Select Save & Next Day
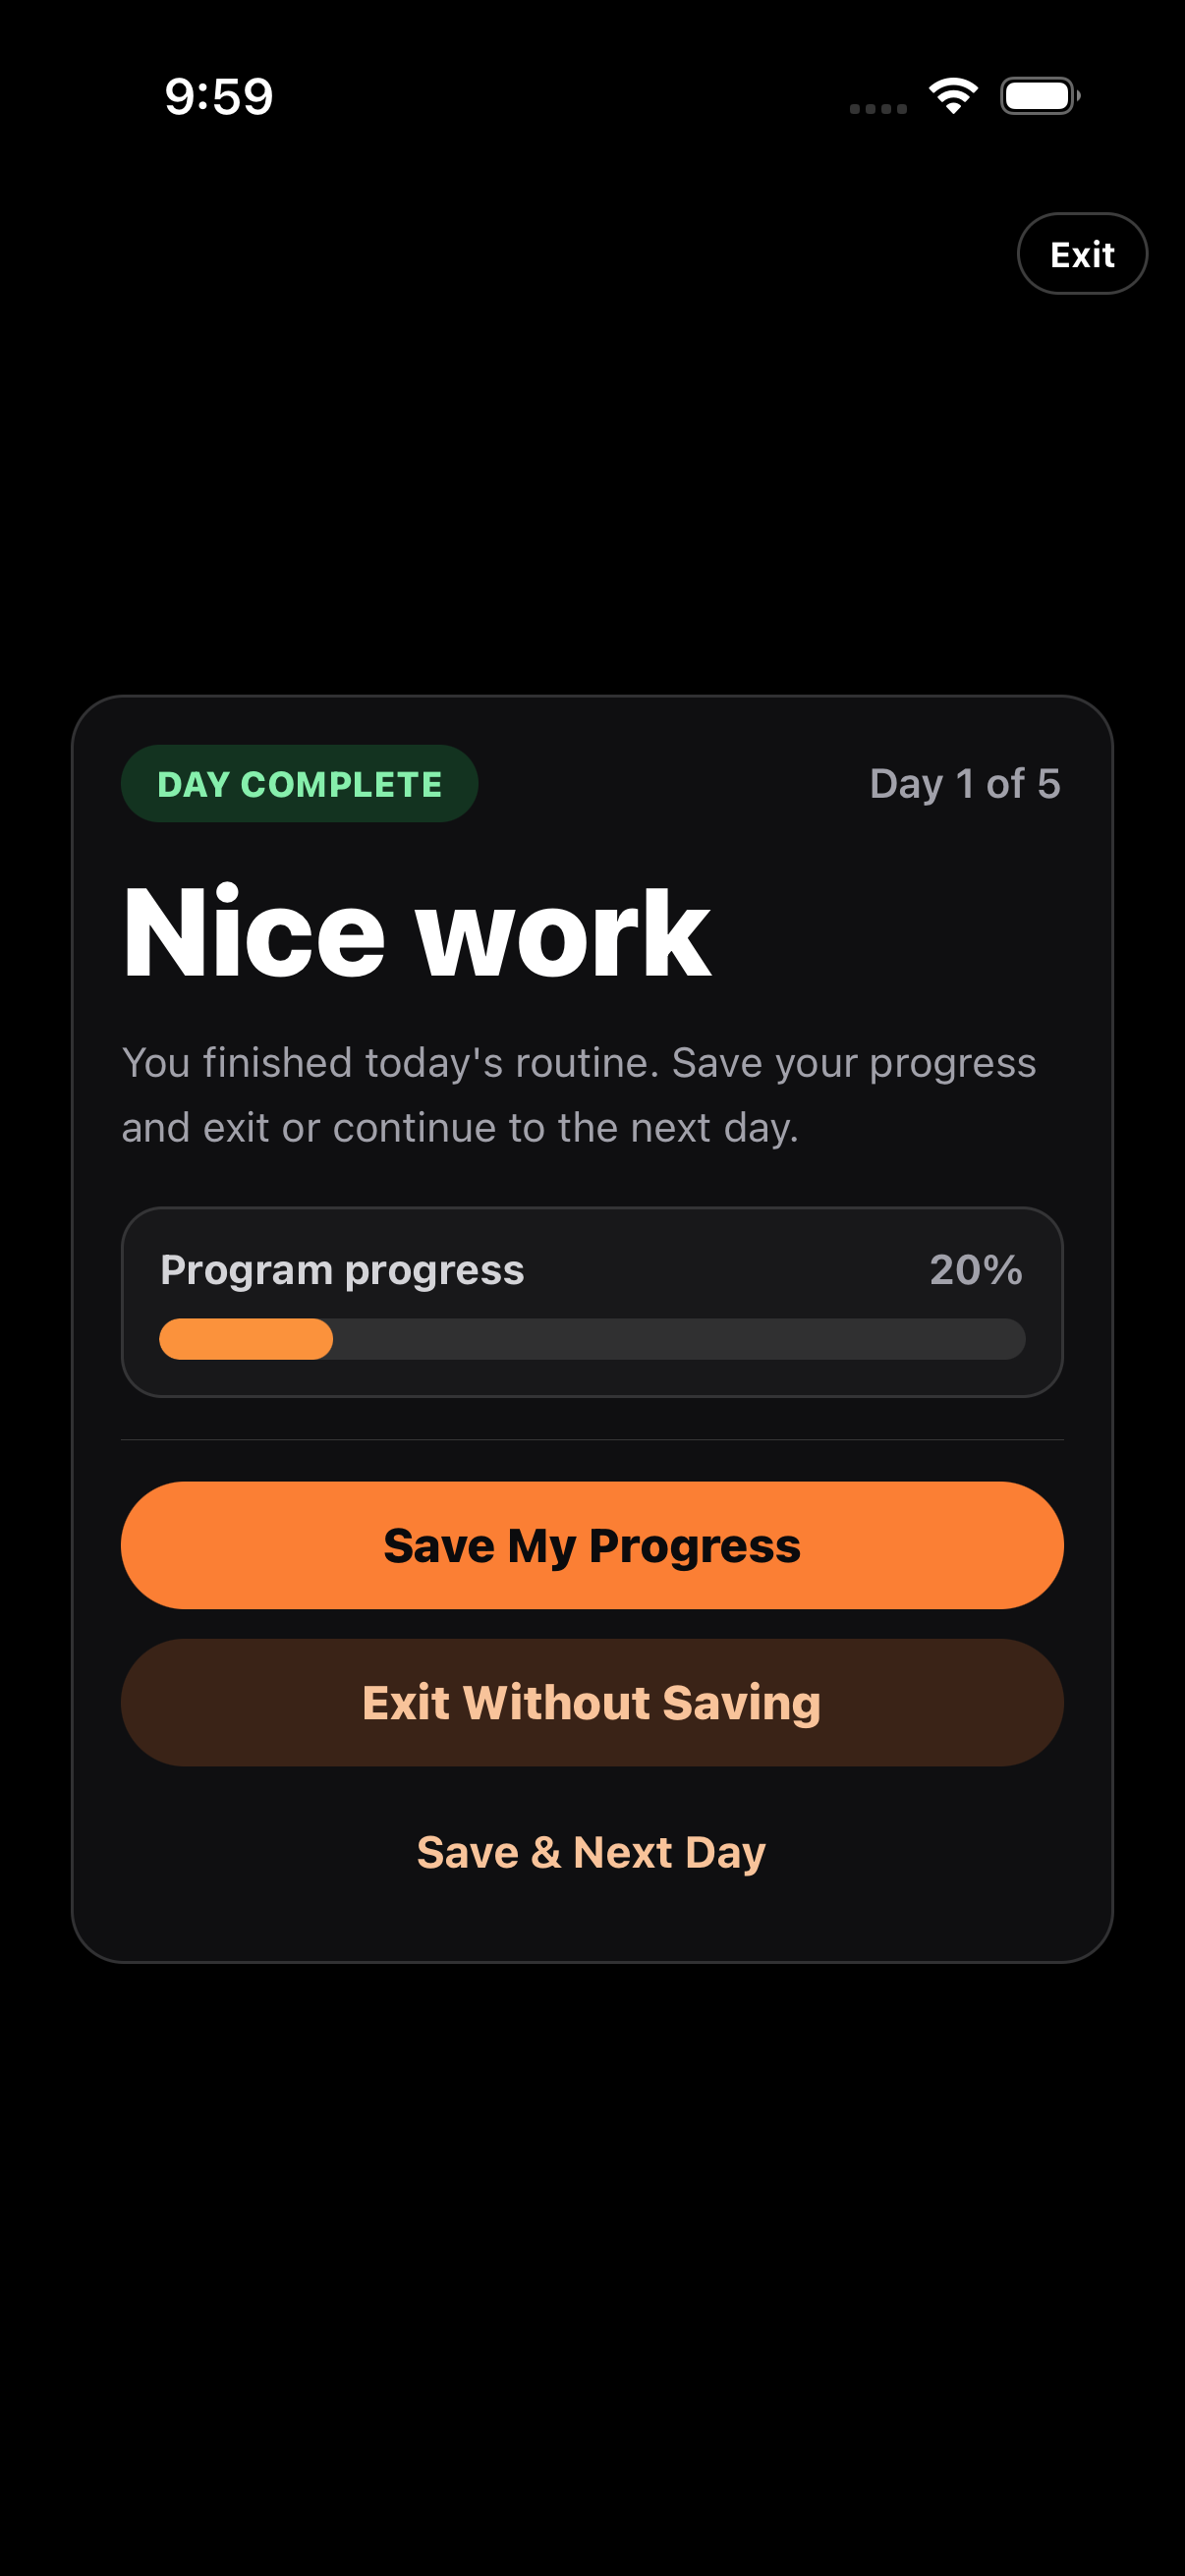Viewport: 1185px width, 2576px height. point(592,1851)
